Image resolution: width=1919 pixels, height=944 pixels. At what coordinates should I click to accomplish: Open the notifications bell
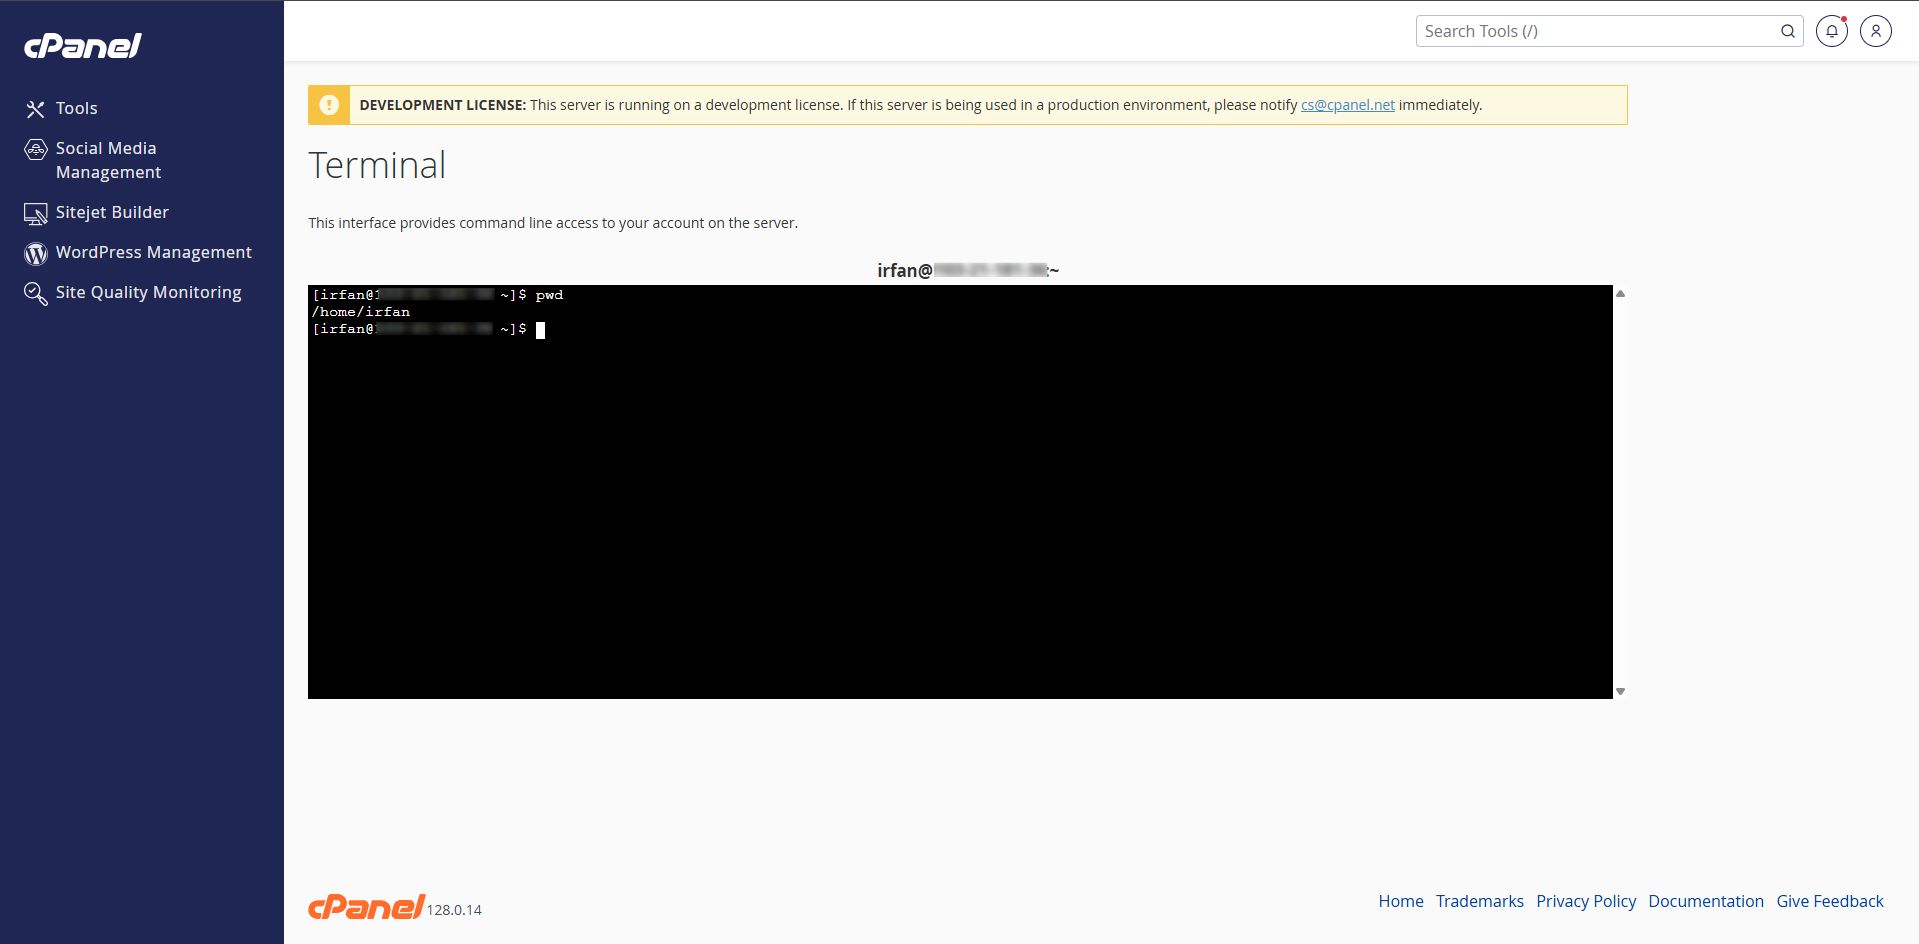[x=1832, y=31]
